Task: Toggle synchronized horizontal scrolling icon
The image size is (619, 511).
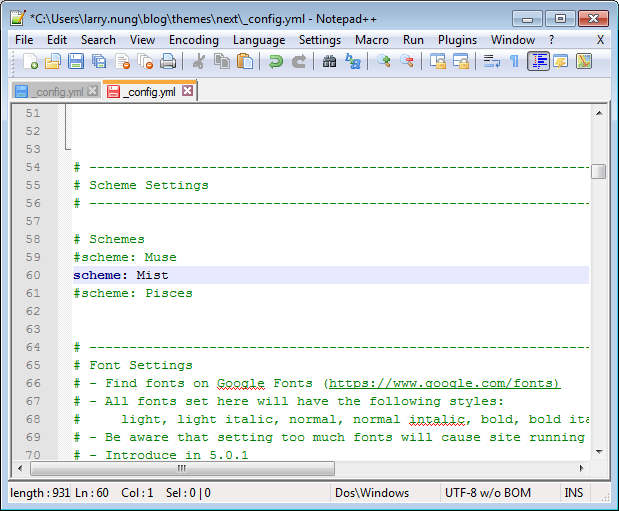Action: [x=460, y=62]
